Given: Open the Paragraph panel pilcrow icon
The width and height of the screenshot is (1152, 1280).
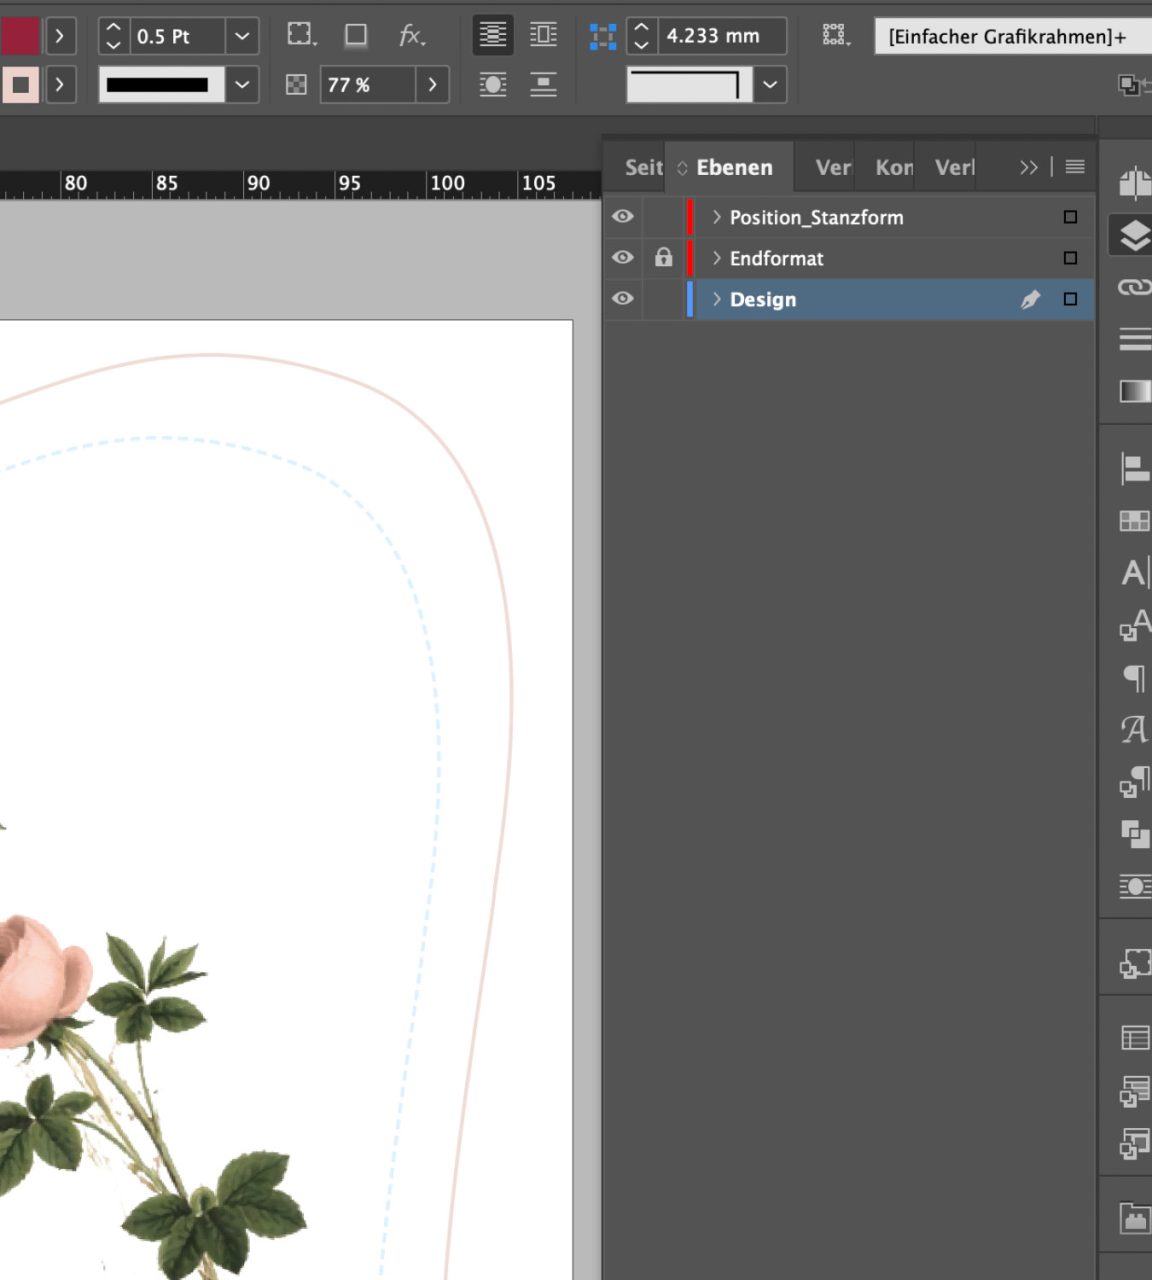Looking at the screenshot, I should pos(1134,678).
